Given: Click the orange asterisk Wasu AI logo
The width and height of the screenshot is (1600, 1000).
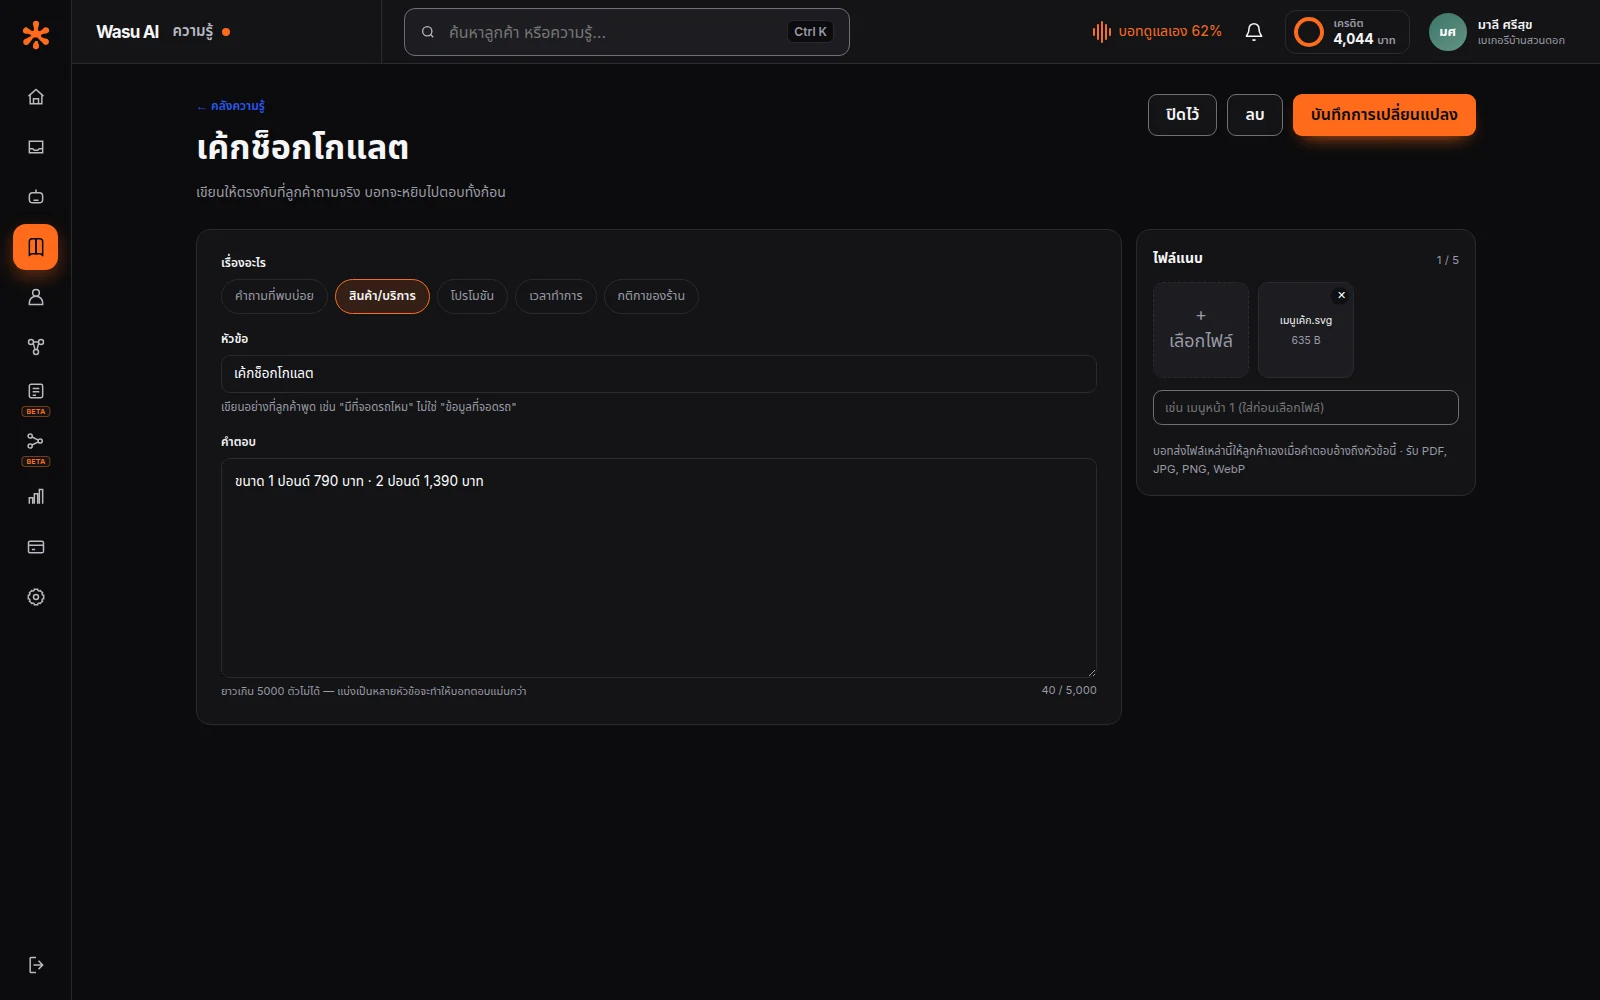Looking at the screenshot, I should tap(36, 35).
